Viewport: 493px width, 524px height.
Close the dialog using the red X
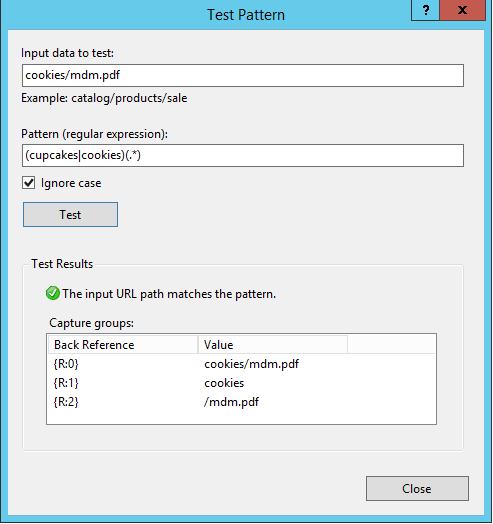coord(463,10)
